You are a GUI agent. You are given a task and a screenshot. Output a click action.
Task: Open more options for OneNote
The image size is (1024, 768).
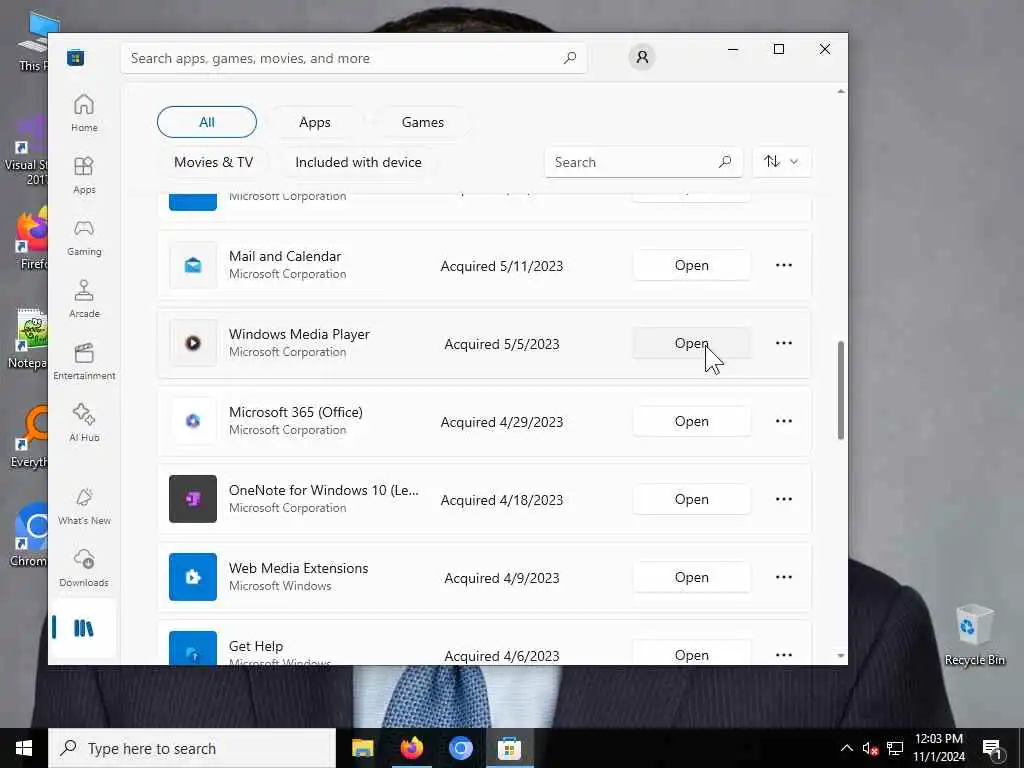click(x=784, y=499)
